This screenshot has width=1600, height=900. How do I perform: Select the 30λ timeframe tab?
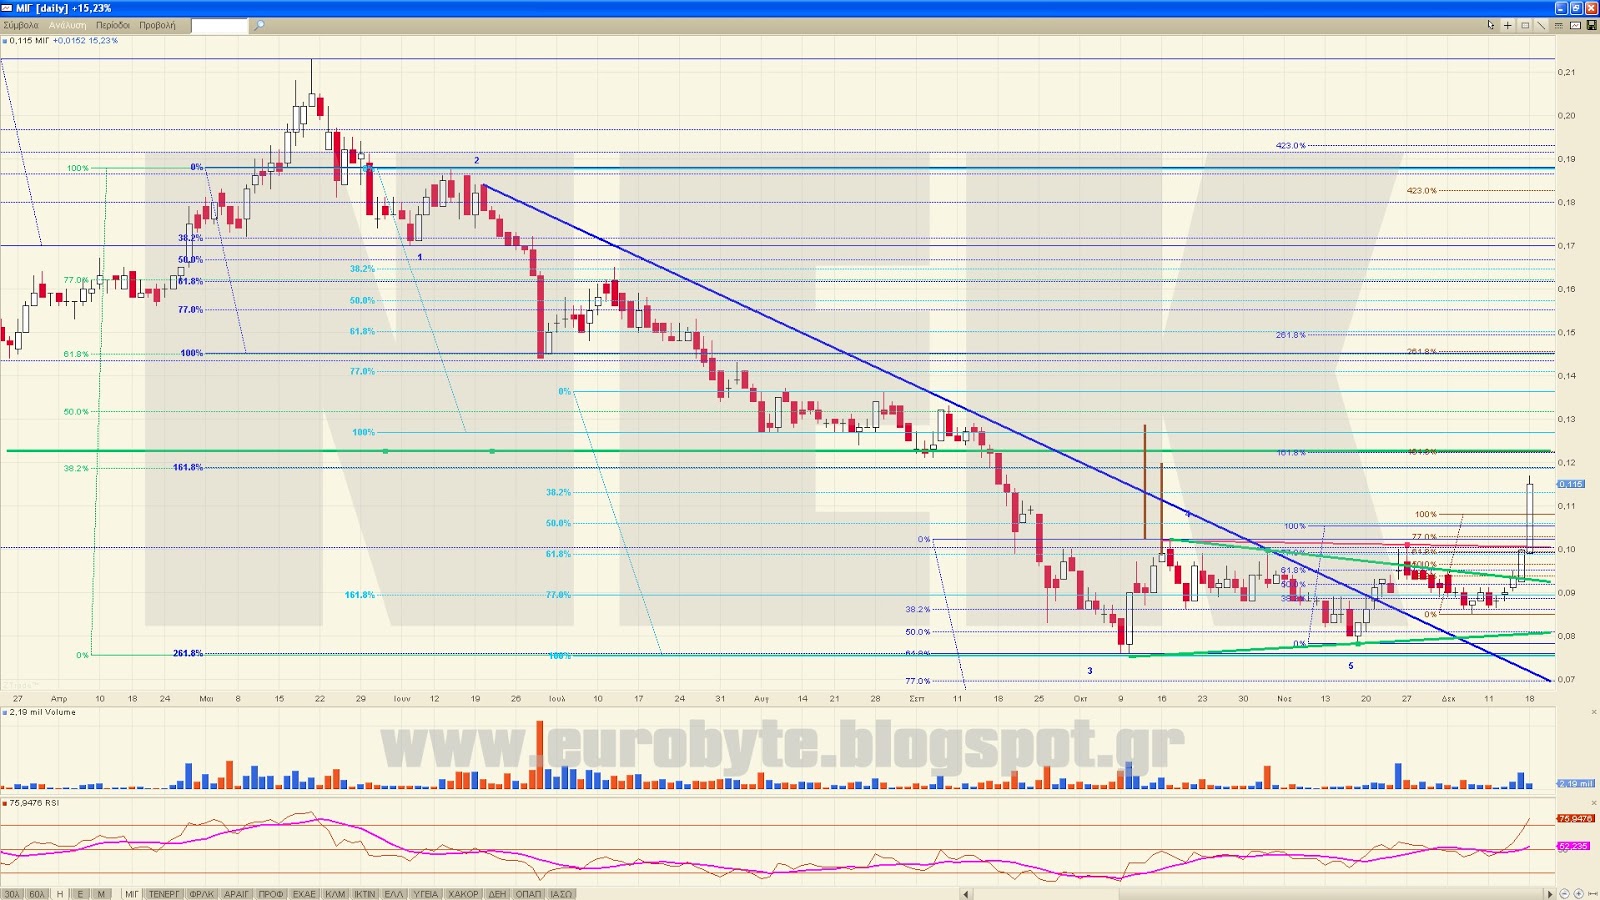[12, 894]
